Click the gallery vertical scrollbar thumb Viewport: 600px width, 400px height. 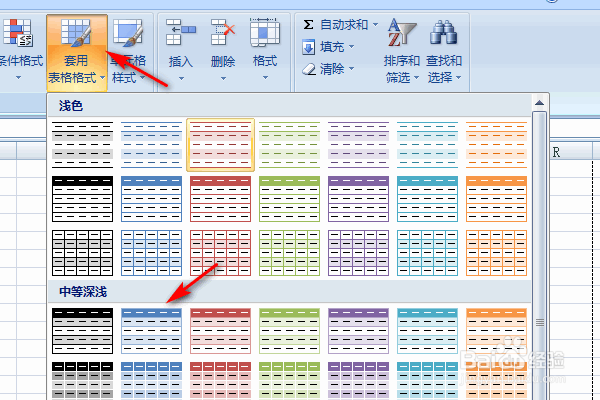tap(540, 256)
